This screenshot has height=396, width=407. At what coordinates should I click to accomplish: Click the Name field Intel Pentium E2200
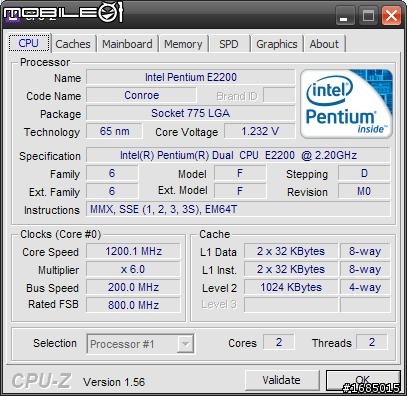[x=191, y=77]
